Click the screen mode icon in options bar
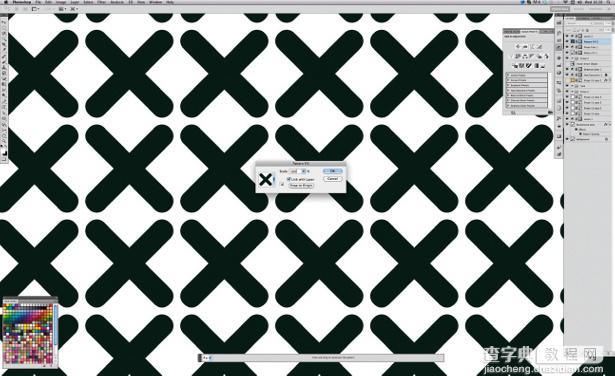 pos(73,9)
